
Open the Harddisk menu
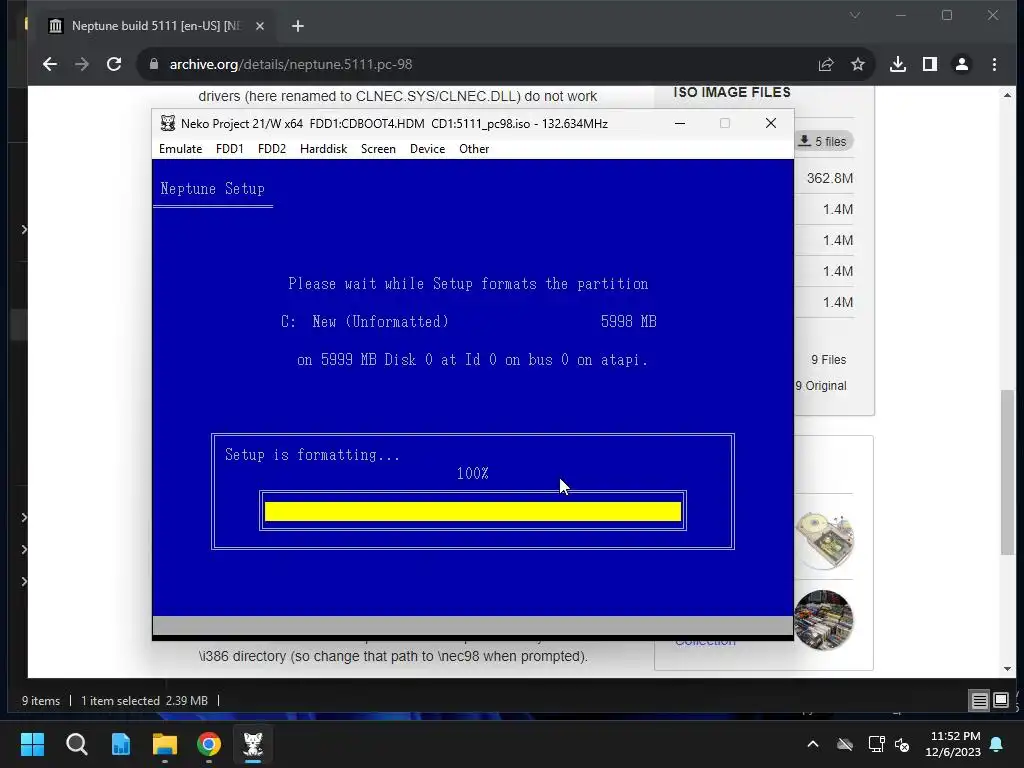(323, 149)
